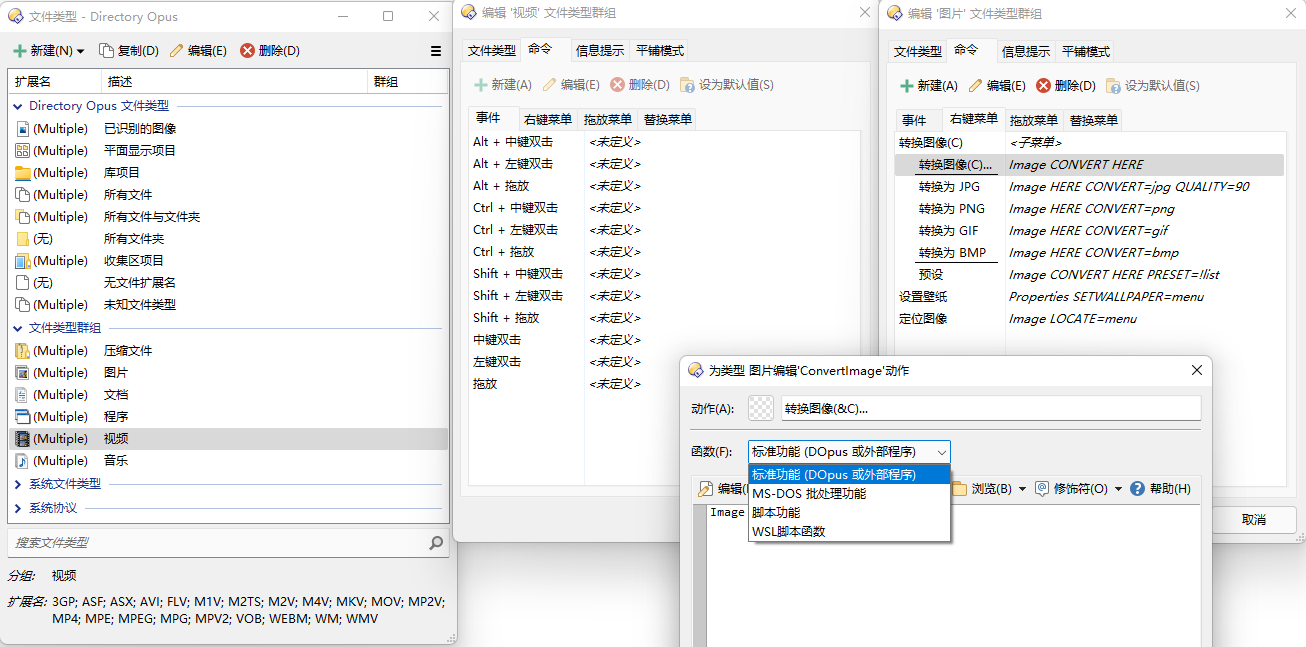Image resolution: width=1306 pixels, height=647 pixels.
Task: Open 事件 subtab in 图片 window
Action: [x=914, y=120]
